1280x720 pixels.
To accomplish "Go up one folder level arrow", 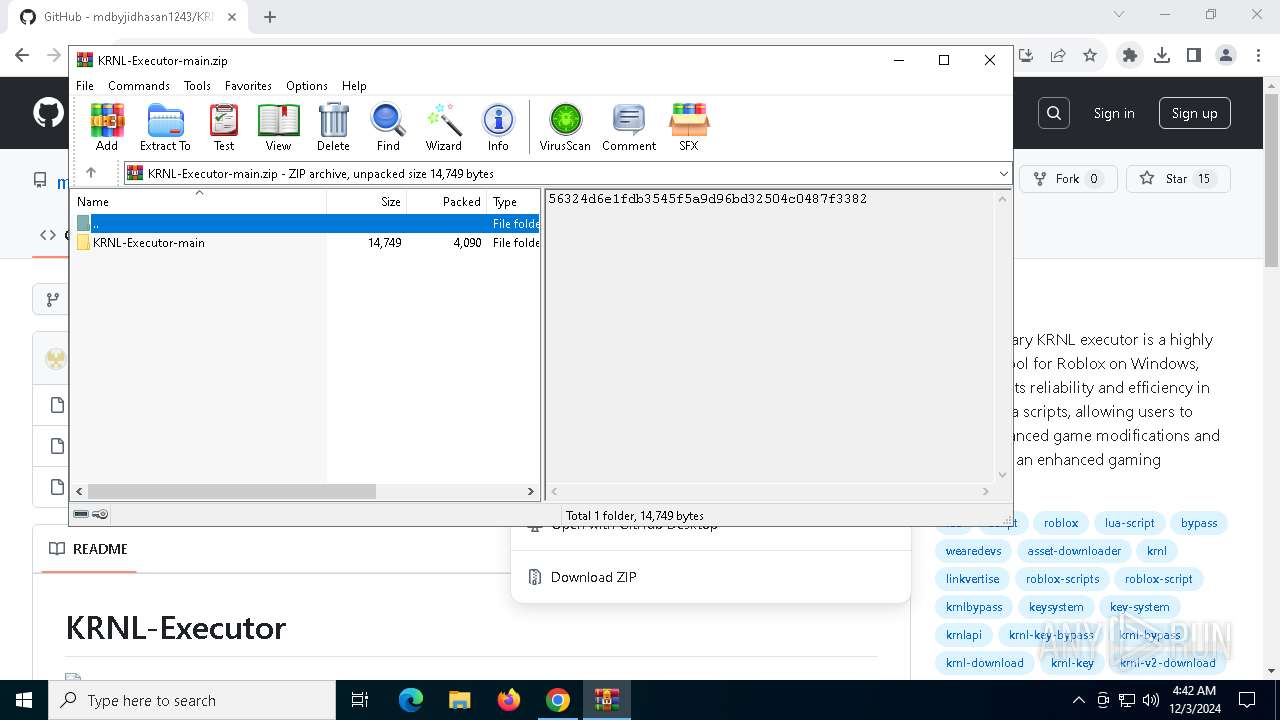I will pyautogui.click(x=91, y=173).
